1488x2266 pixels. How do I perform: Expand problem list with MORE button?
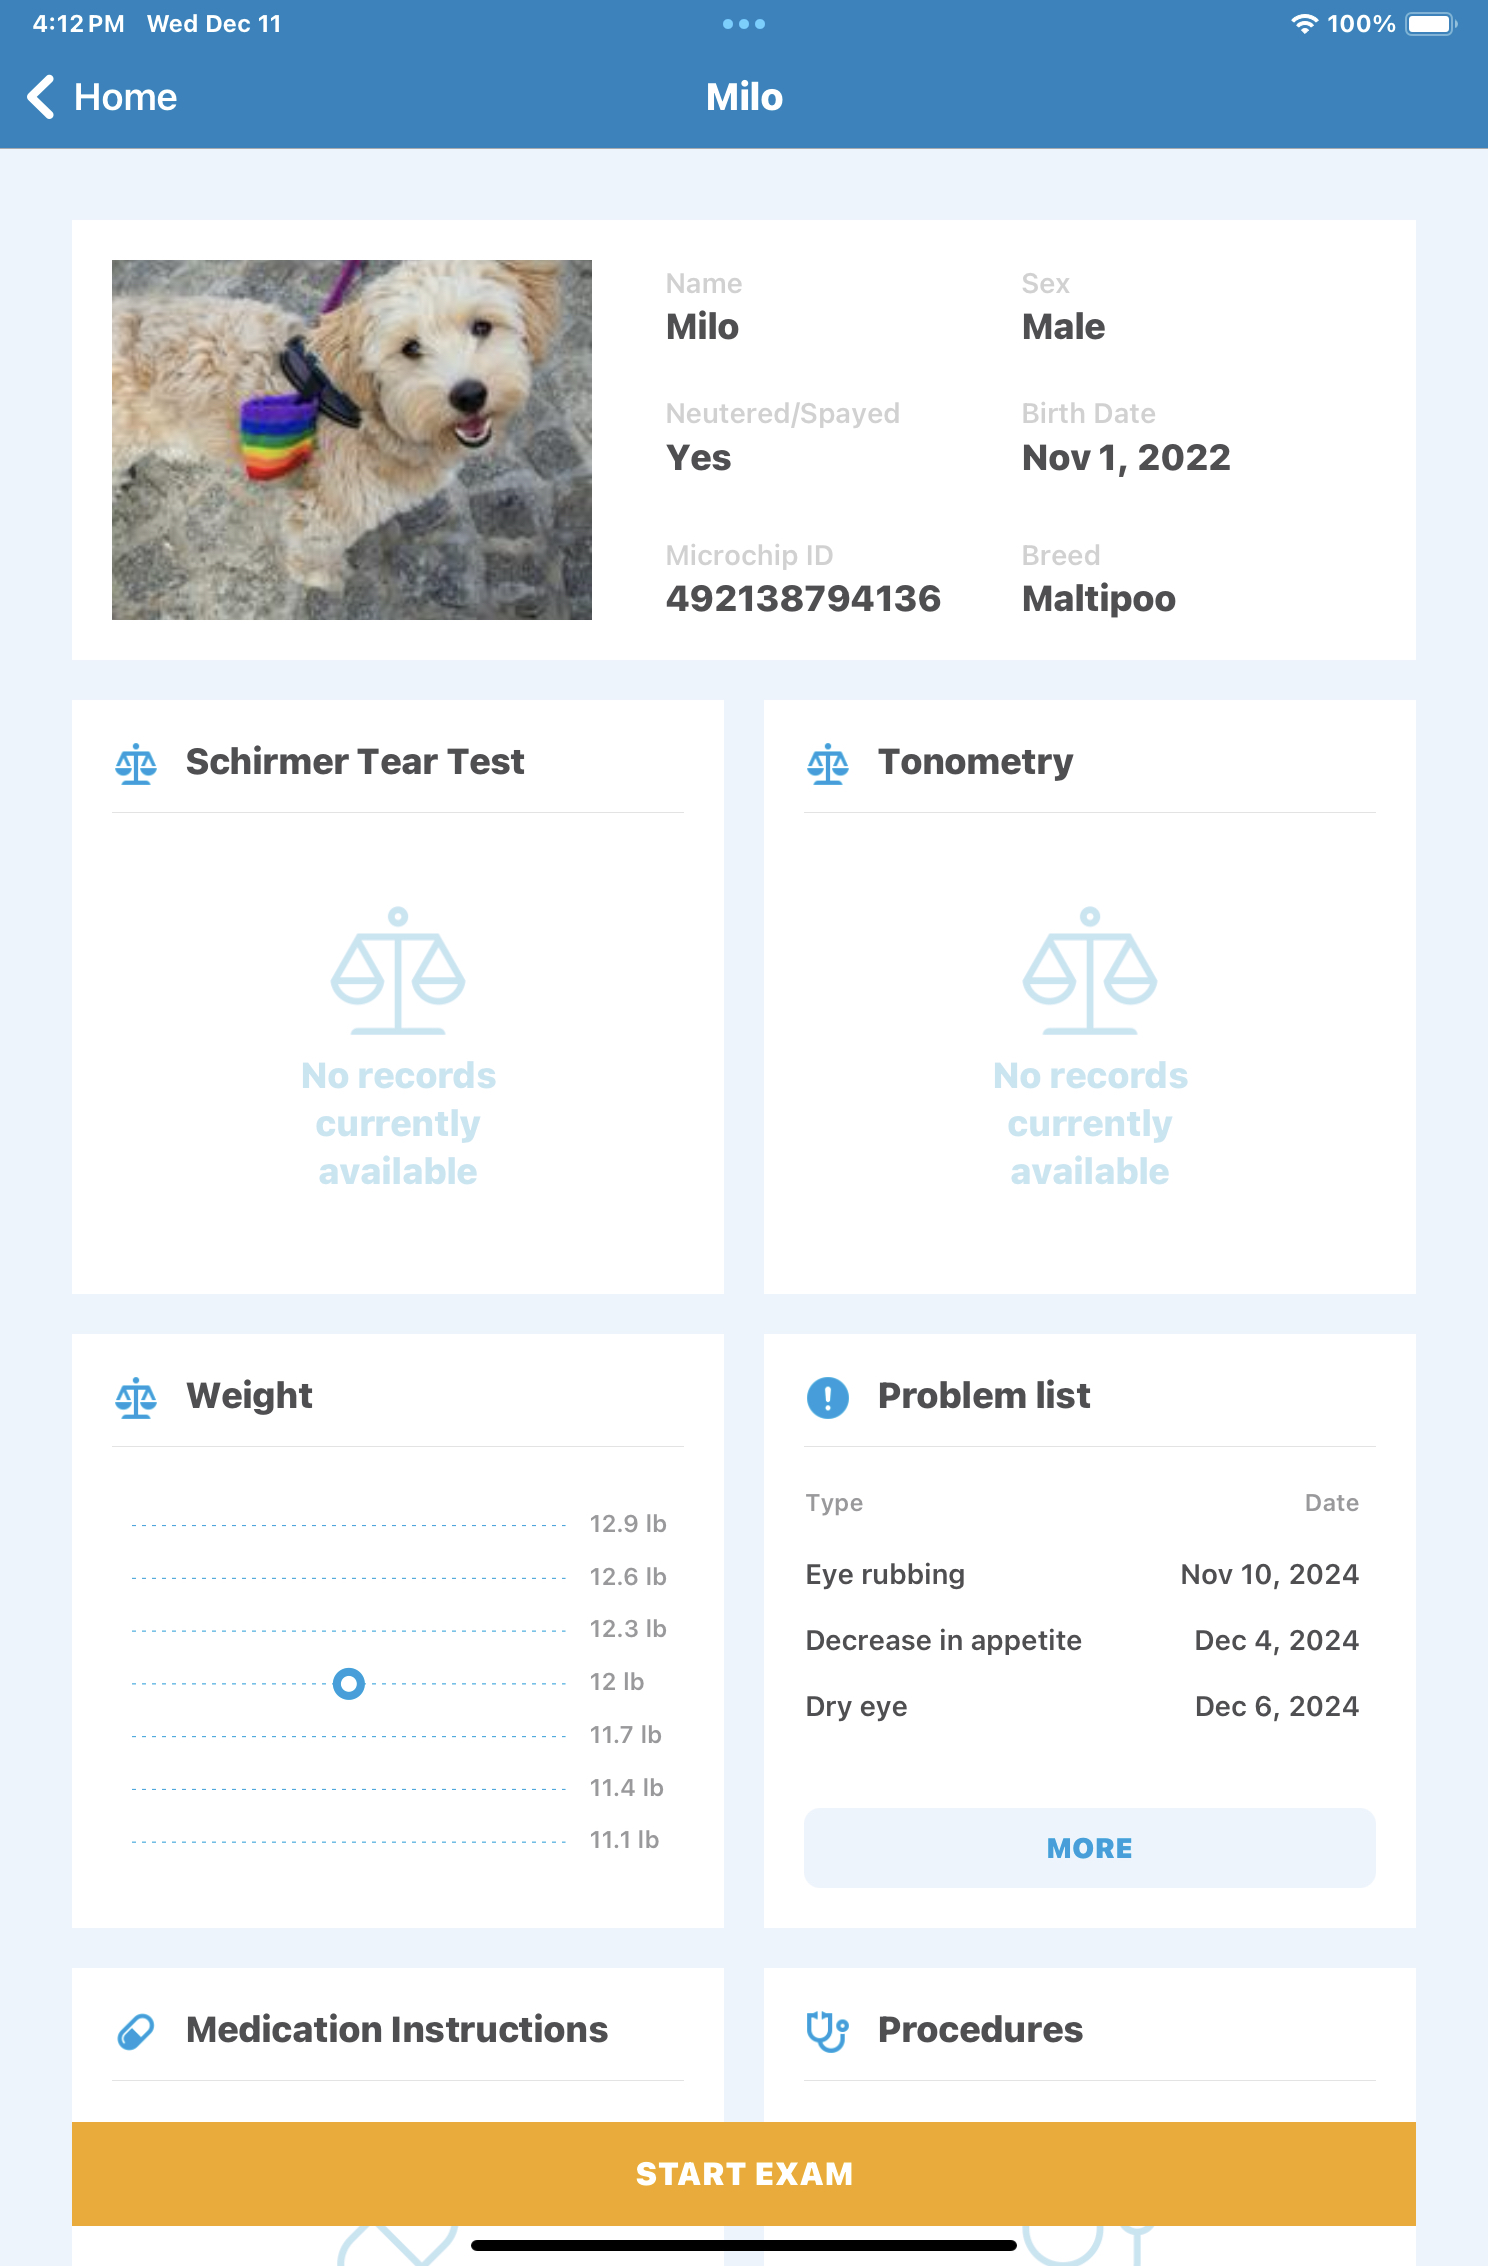[x=1089, y=1848]
